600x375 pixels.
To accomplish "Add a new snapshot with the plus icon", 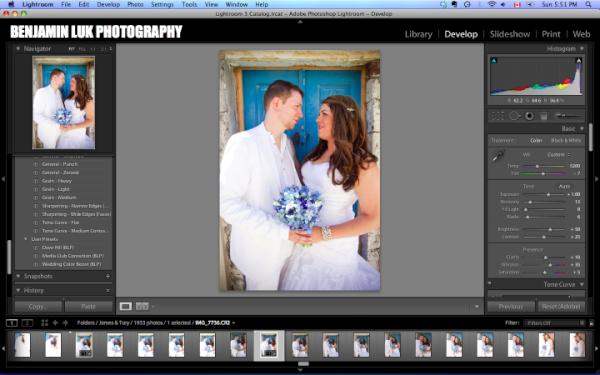I will tap(108, 276).
